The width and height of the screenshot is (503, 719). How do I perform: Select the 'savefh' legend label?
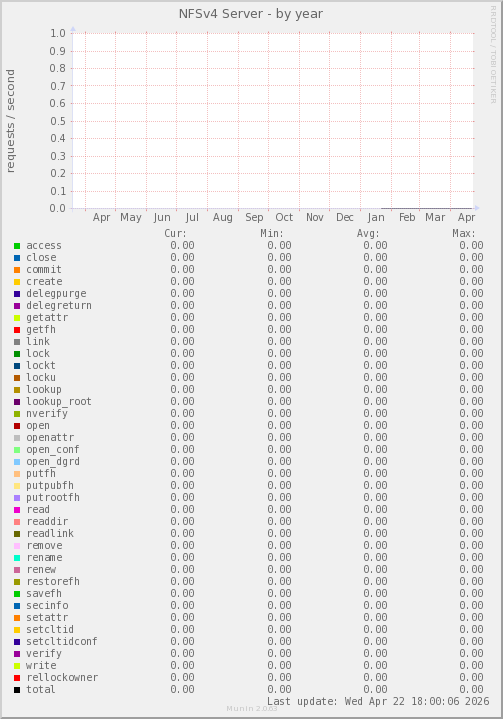(44, 593)
